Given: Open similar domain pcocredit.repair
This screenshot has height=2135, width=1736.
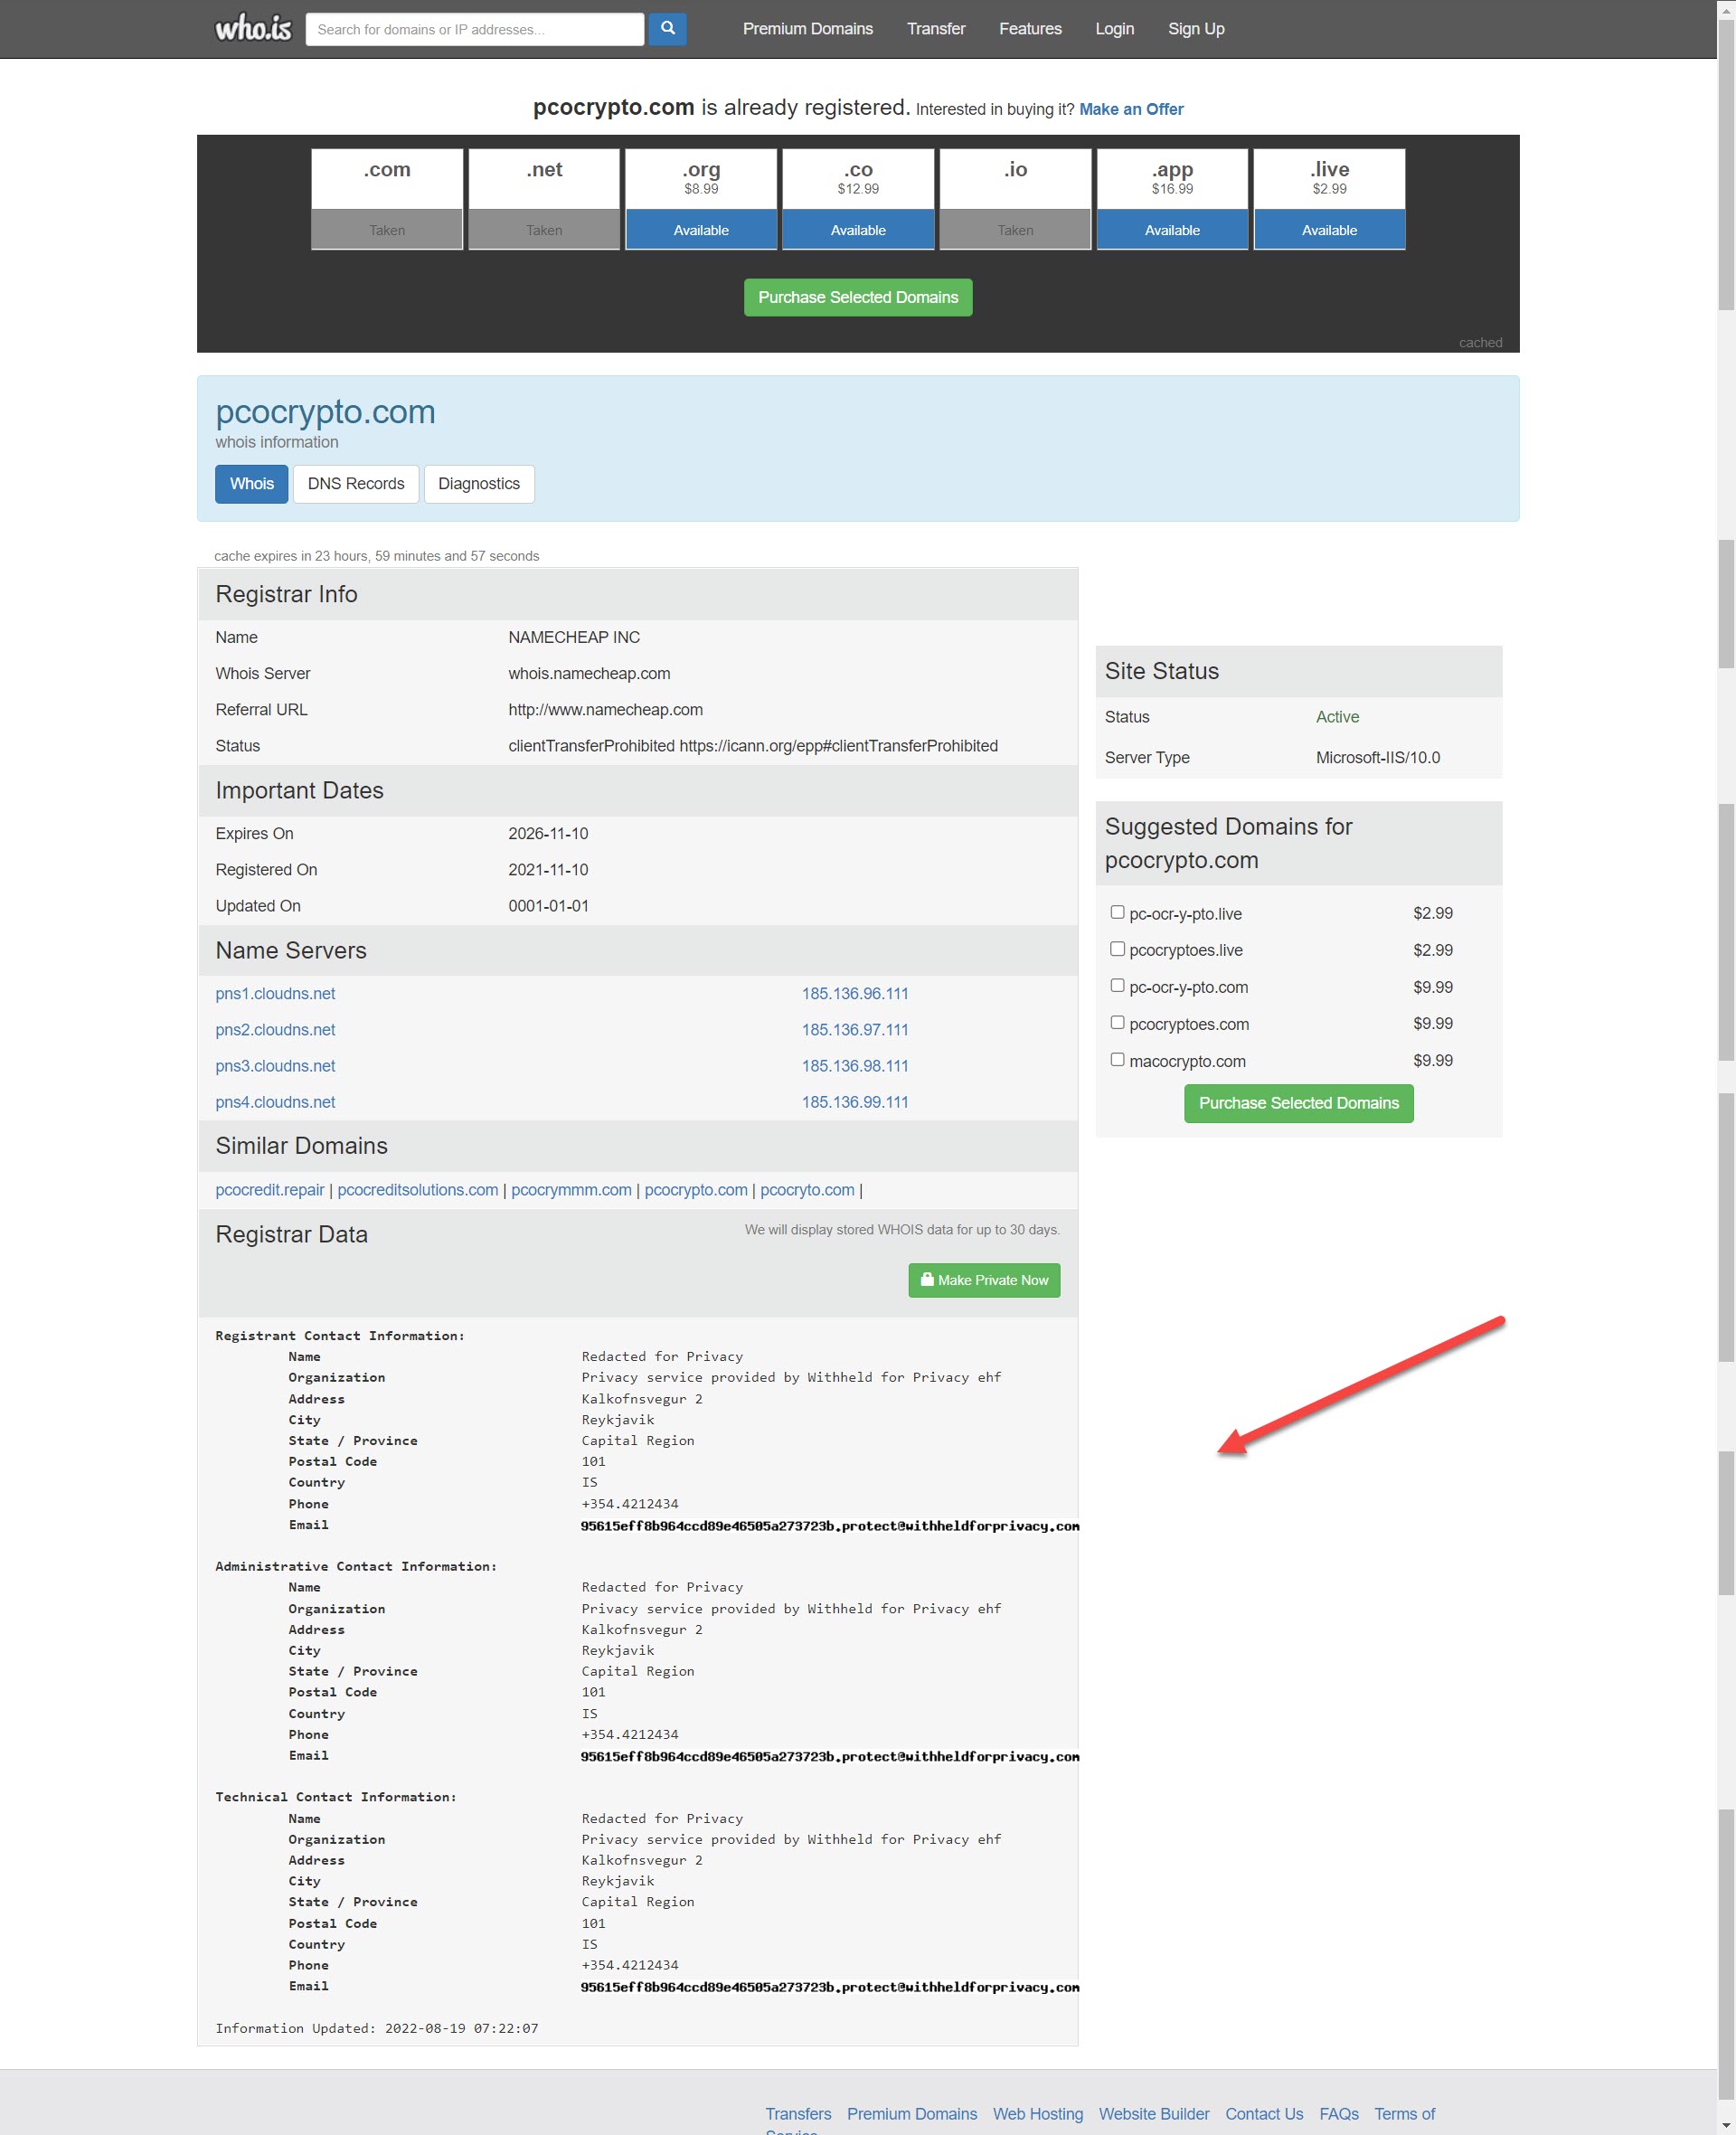Looking at the screenshot, I should 270,1190.
